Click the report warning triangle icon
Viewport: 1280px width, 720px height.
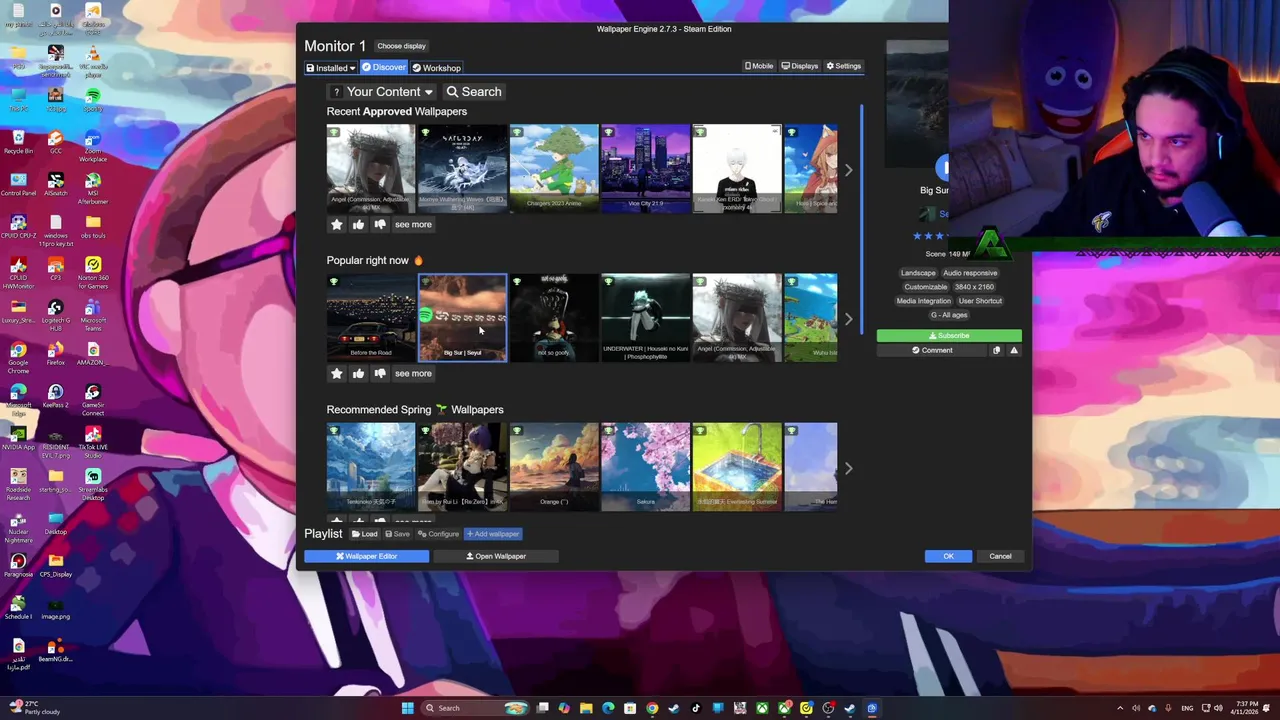(1014, 351)
